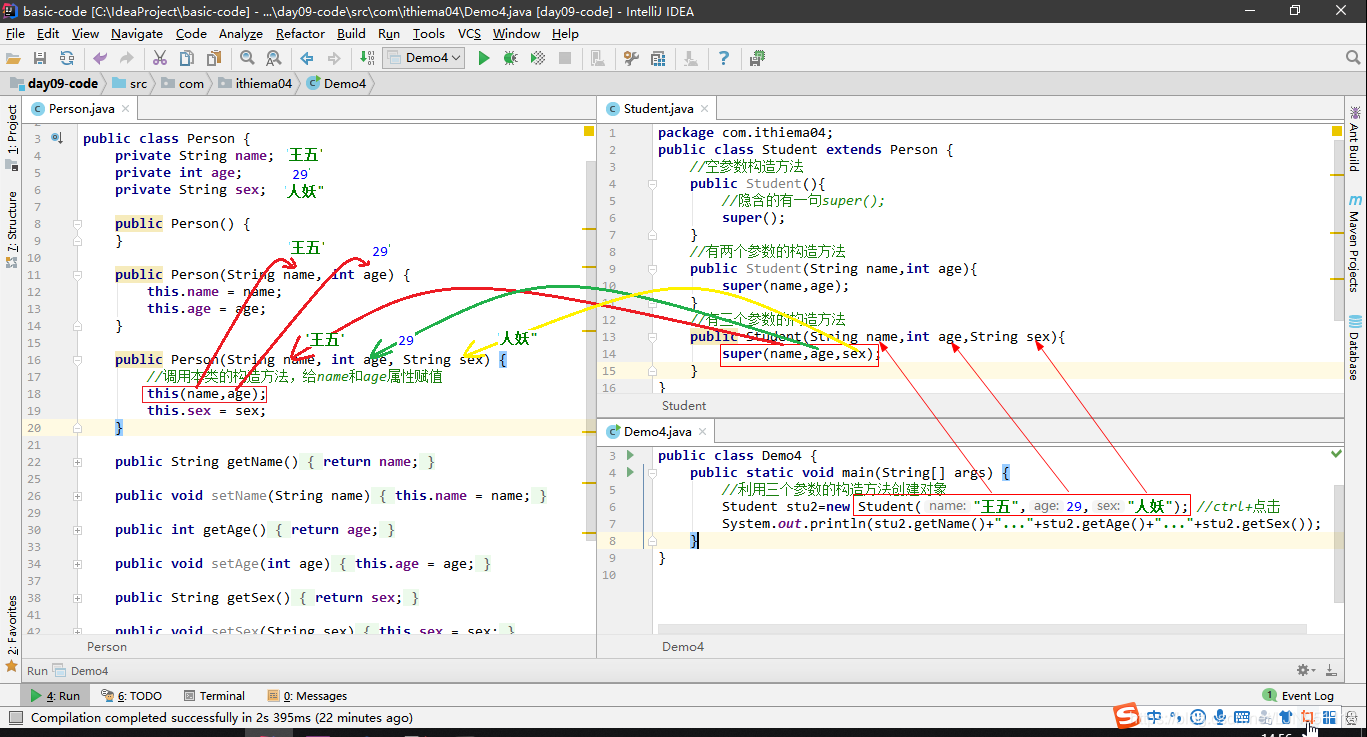The width and height of the screenshot is (1367, 737).
Task: Open the Event Log panel
Action: pos(1298,695)
